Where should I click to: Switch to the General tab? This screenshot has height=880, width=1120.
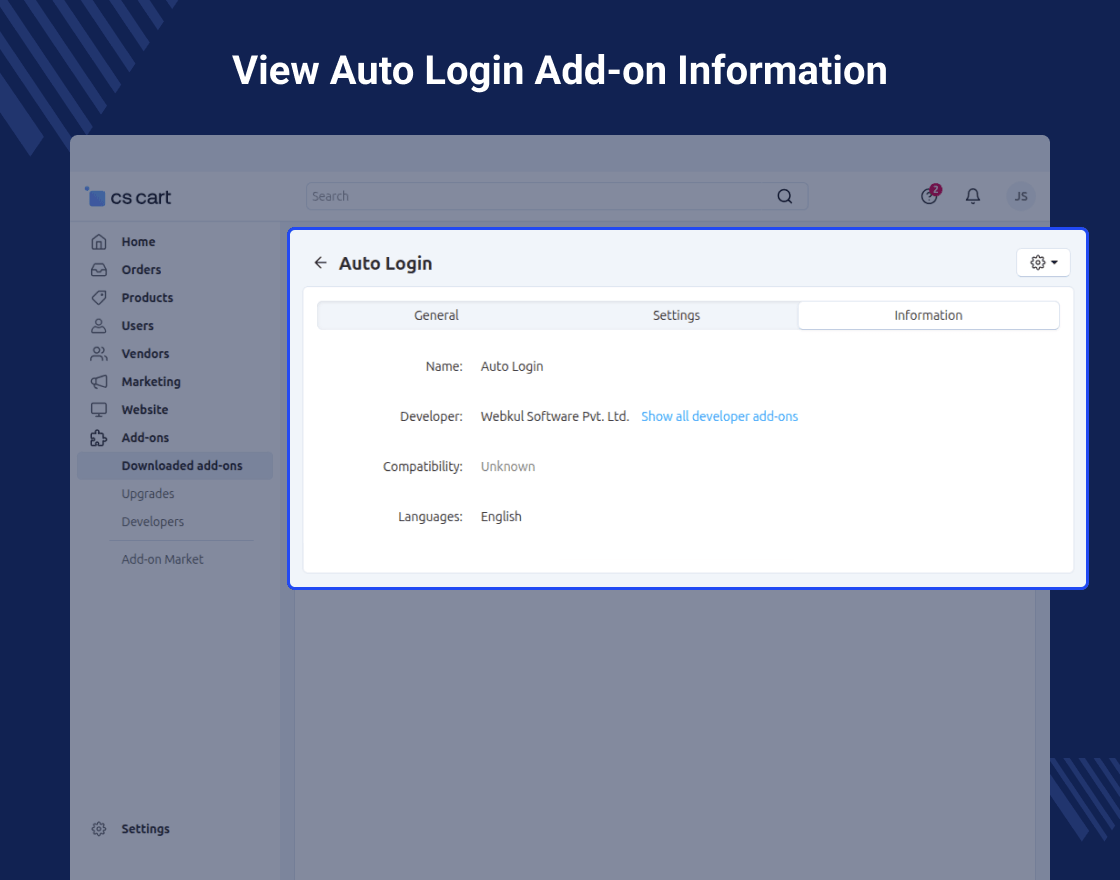436,315
